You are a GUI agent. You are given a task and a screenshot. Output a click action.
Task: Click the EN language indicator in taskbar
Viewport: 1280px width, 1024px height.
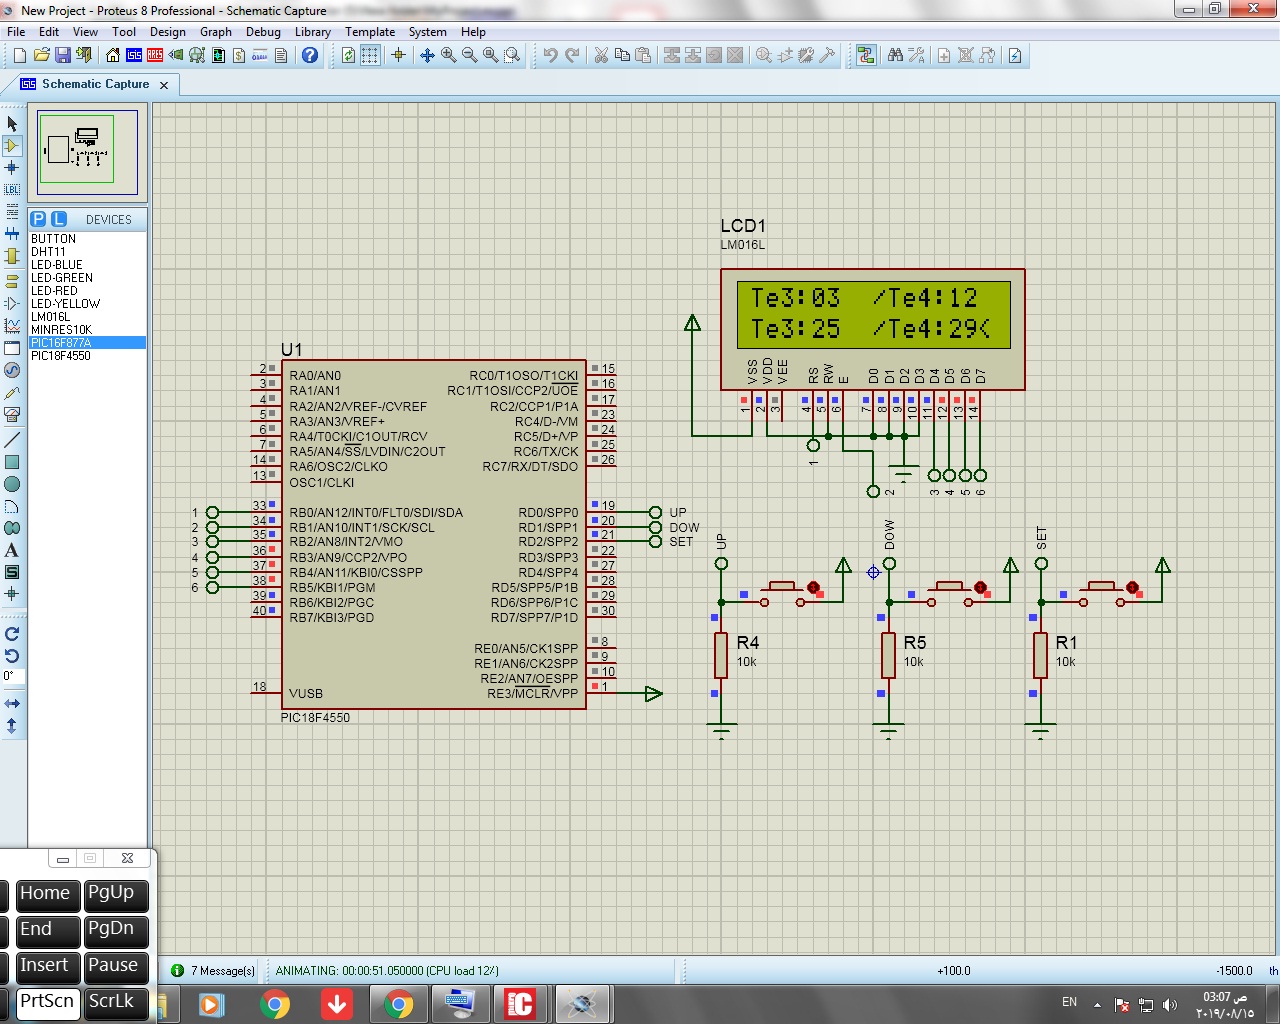click(x=1069, y=1002)
